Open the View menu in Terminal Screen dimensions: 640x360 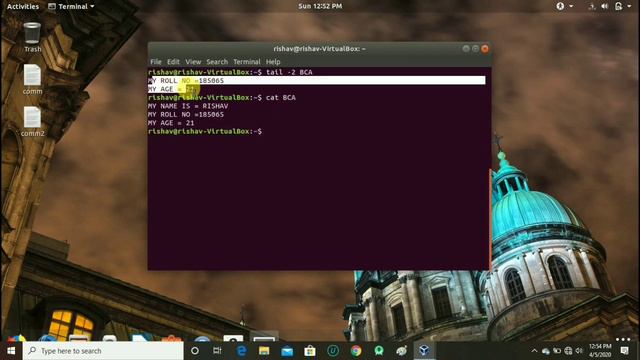(193, 62)
